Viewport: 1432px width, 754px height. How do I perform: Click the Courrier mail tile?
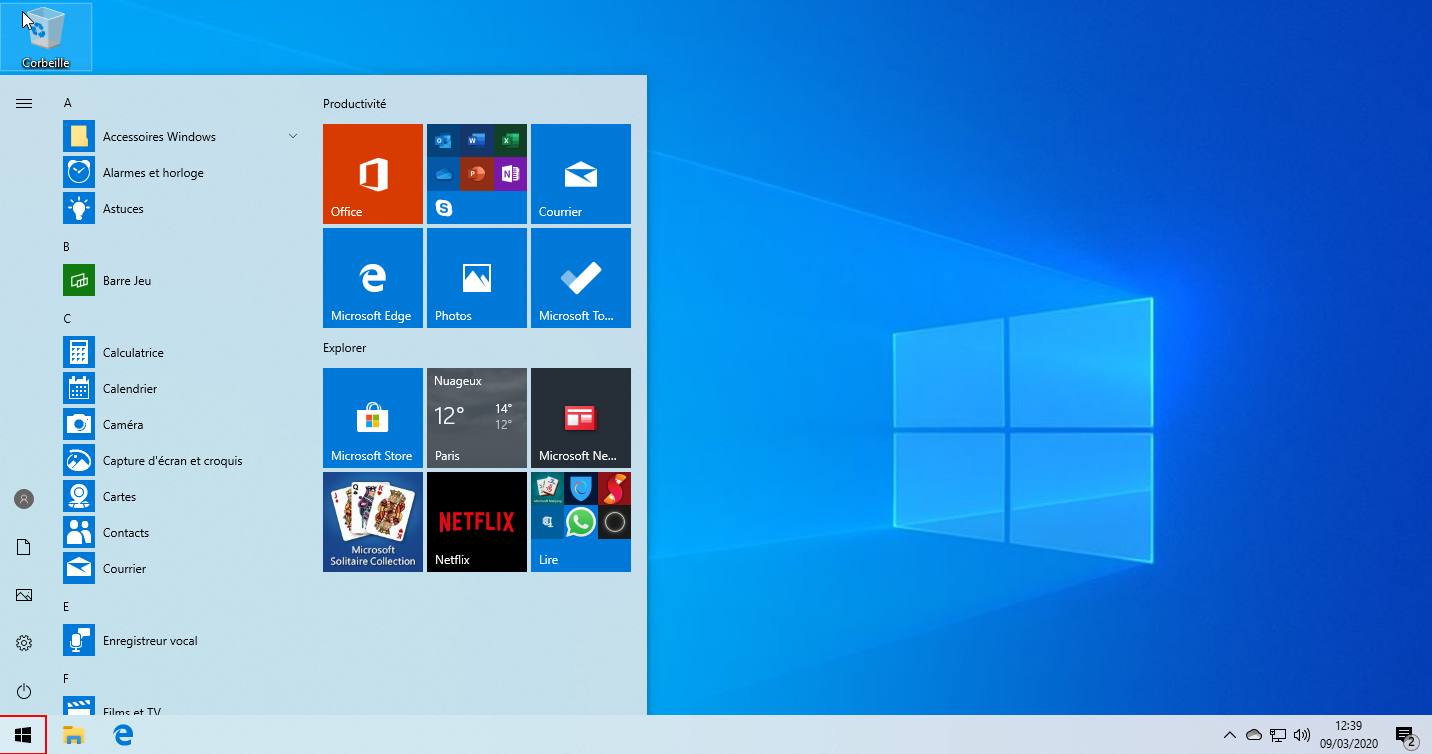[x=581, y=174]
